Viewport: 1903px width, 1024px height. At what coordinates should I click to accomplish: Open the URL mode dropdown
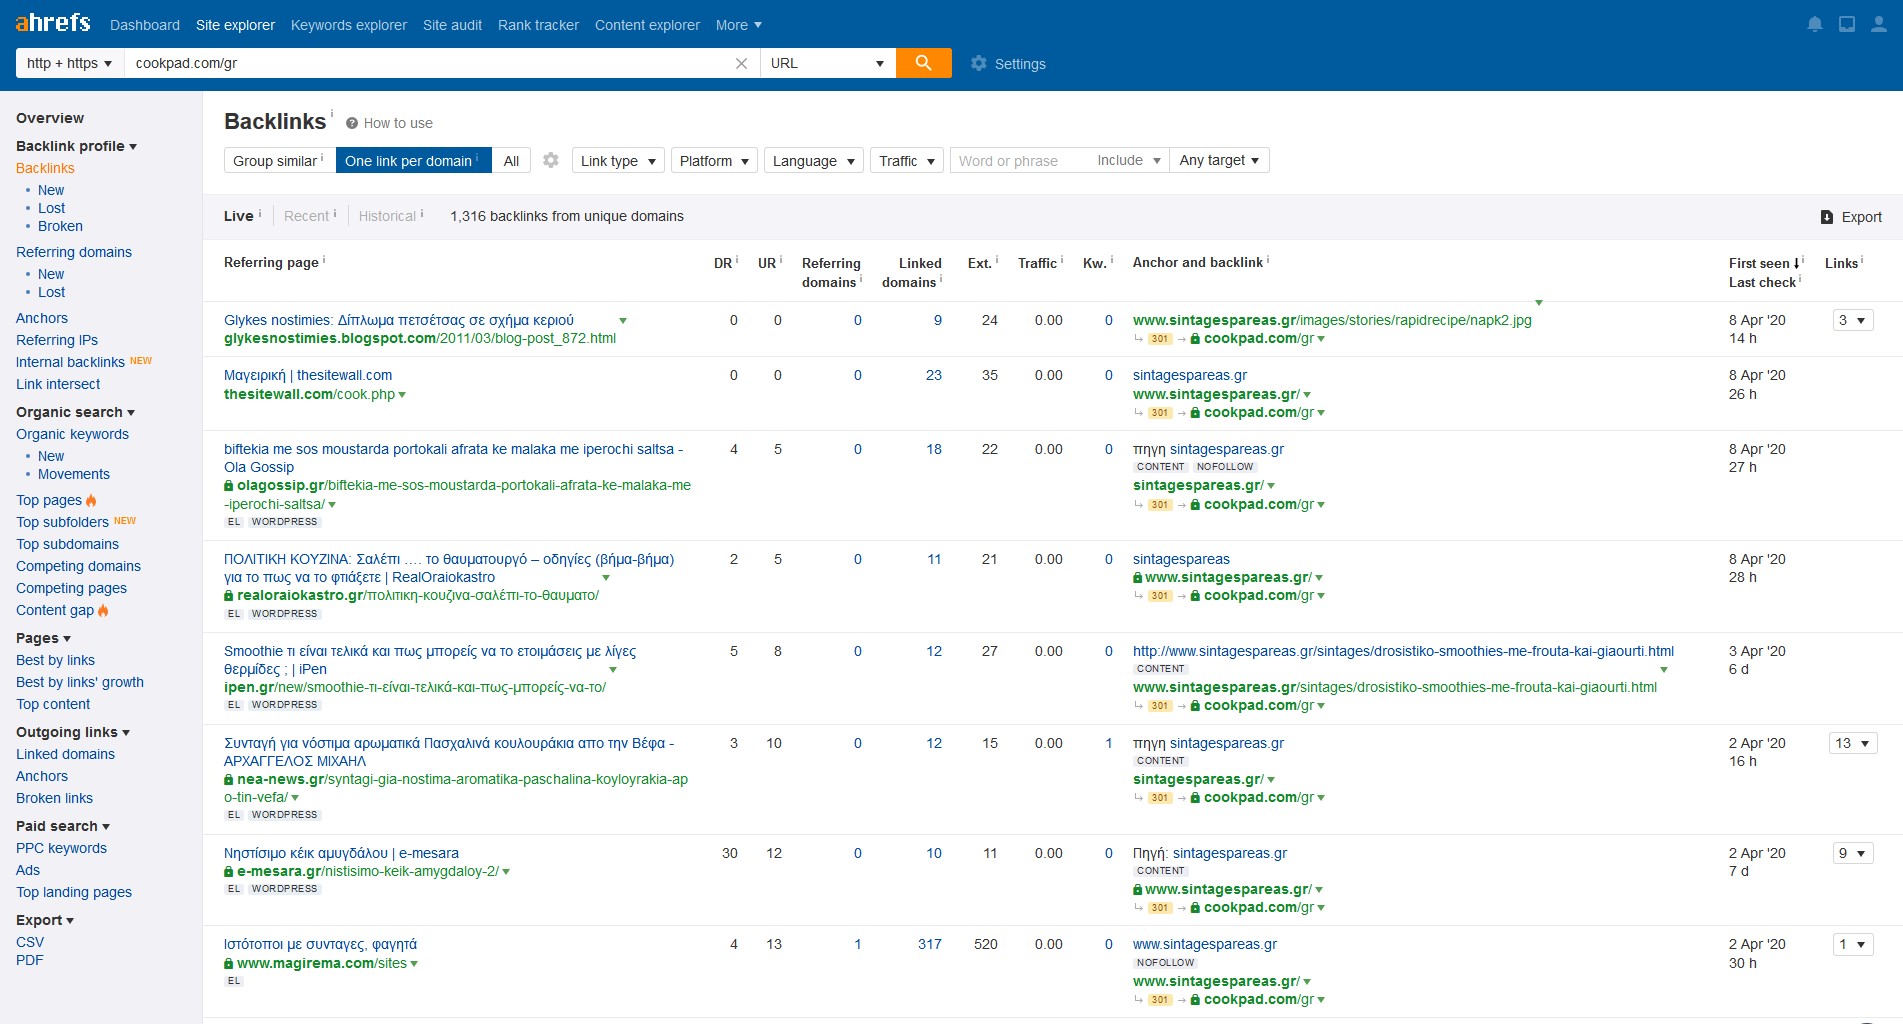pyautogui.click(x=828, y=63)
